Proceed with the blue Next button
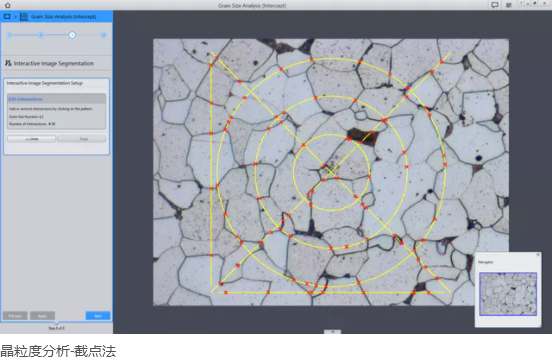Screen dimensions: 552x360 [x=98, y=316]
